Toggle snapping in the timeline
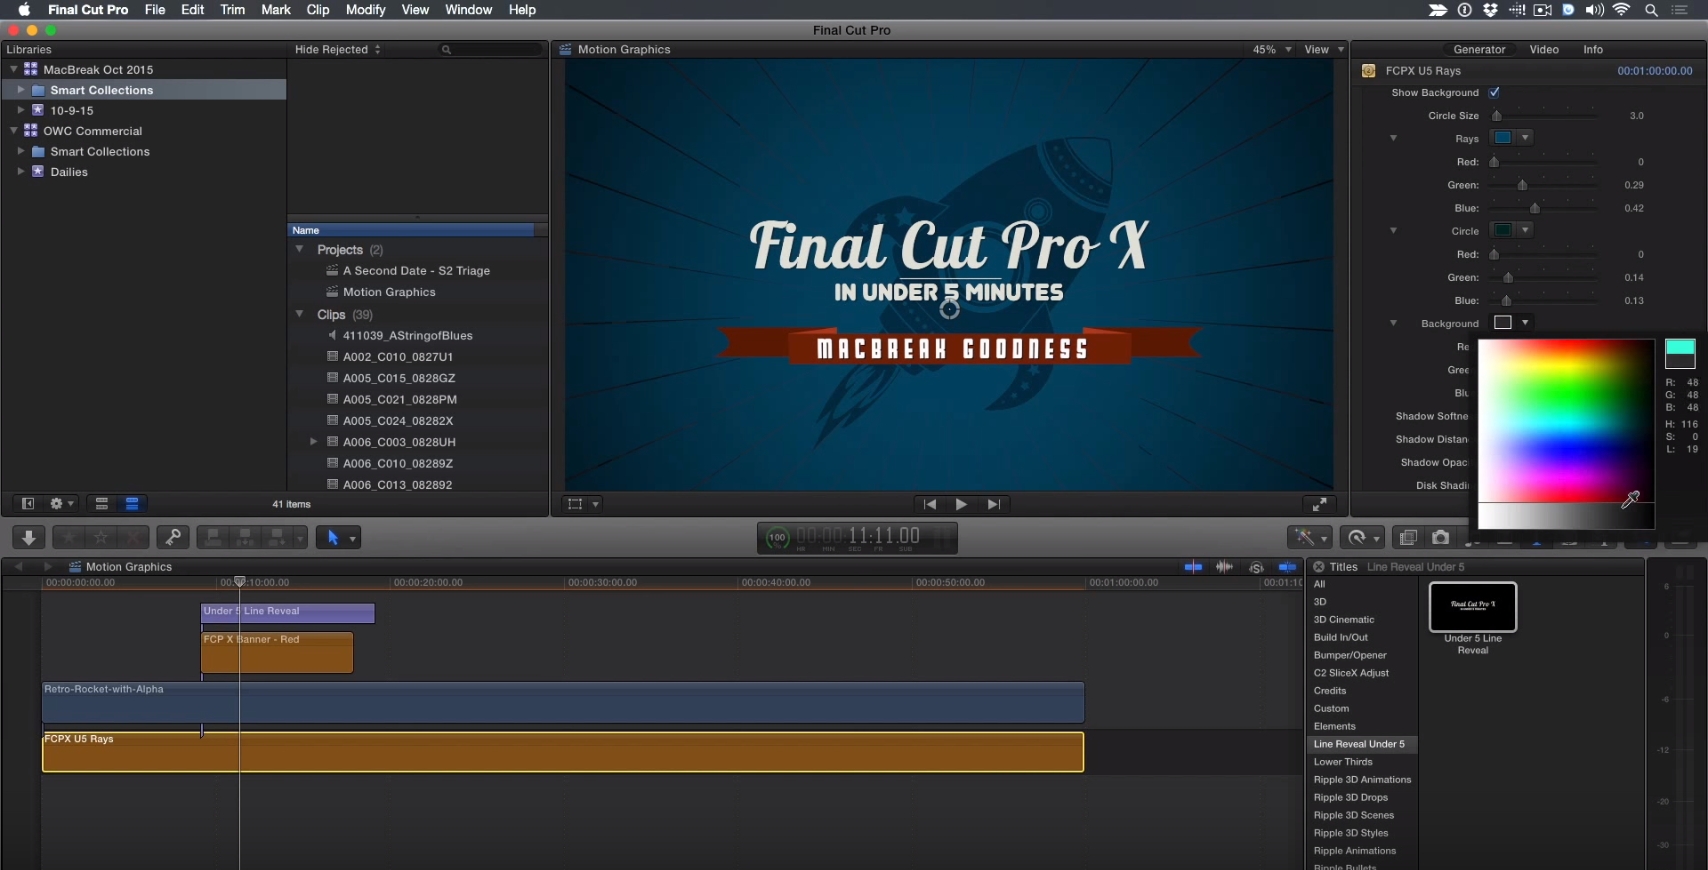This screenshot has width=1708, height=870. pyautogui.click(x=1287, y=567)
